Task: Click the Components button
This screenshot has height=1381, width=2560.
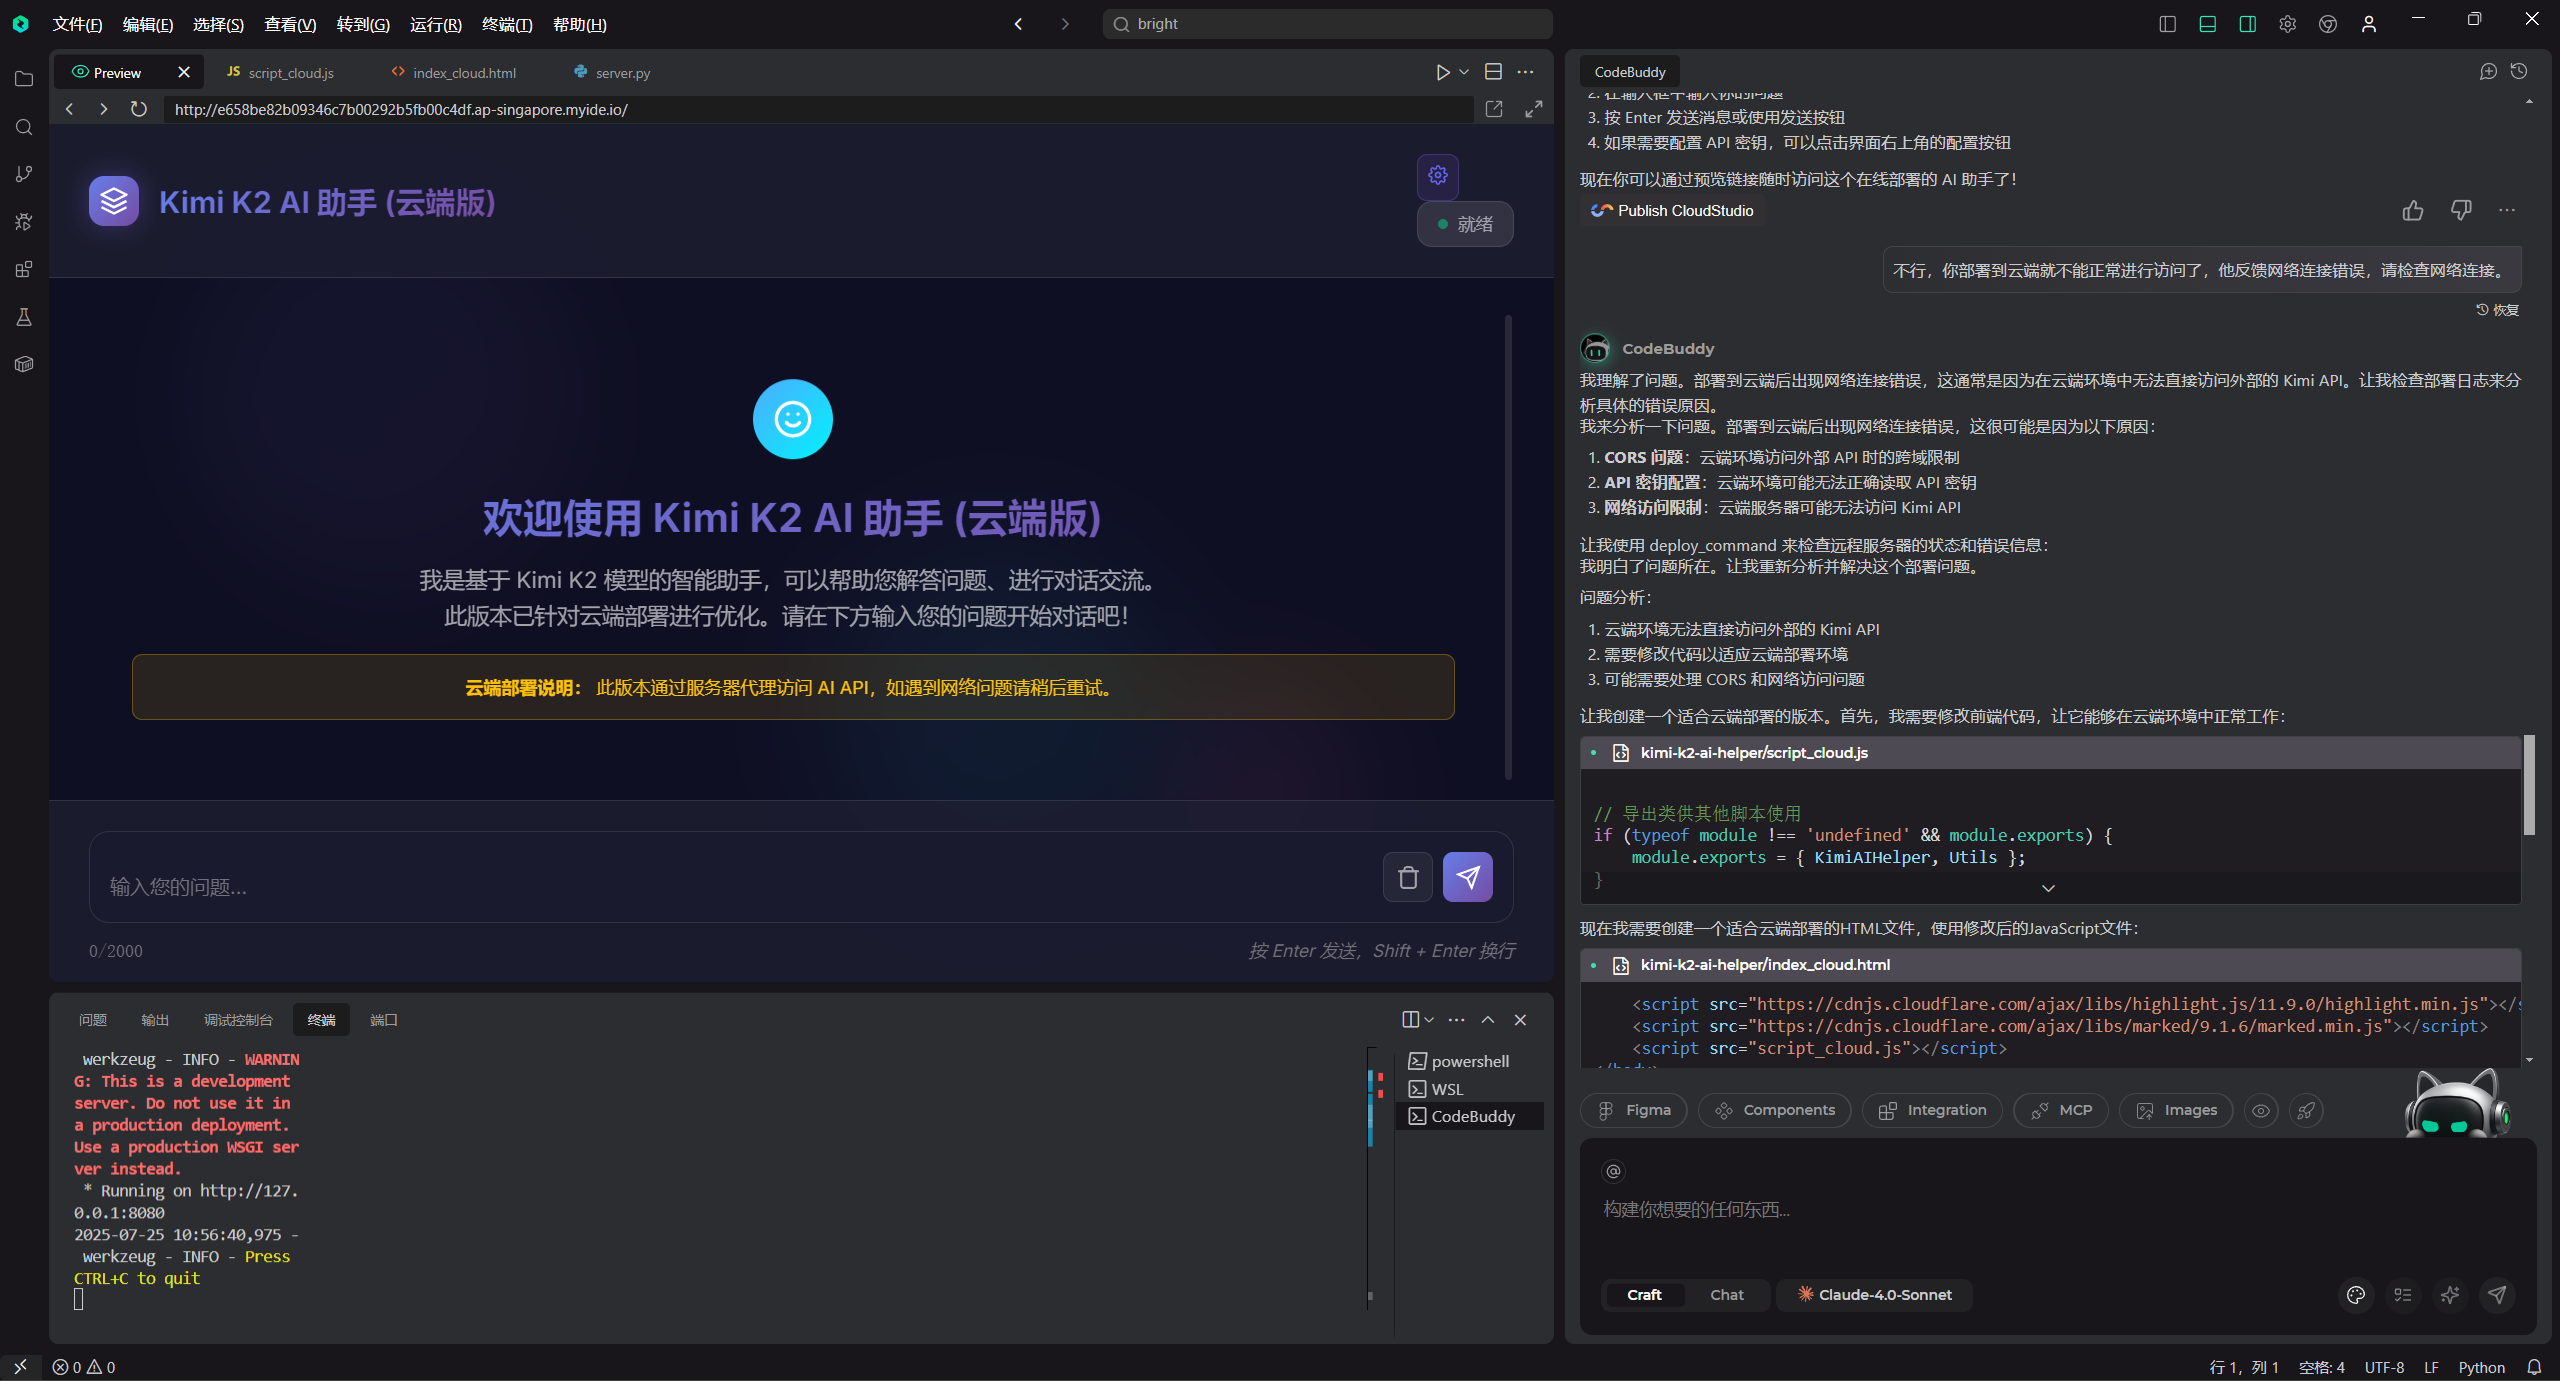Action: pyautogui.click(x=1775, y=1110)
